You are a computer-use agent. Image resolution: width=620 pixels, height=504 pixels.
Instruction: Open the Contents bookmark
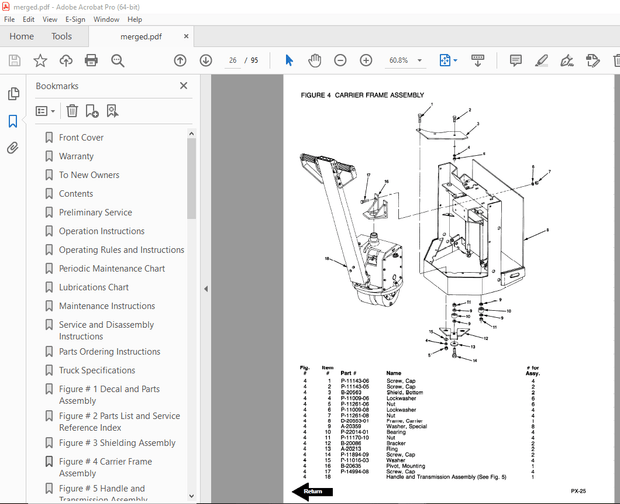tap(76, 194)
